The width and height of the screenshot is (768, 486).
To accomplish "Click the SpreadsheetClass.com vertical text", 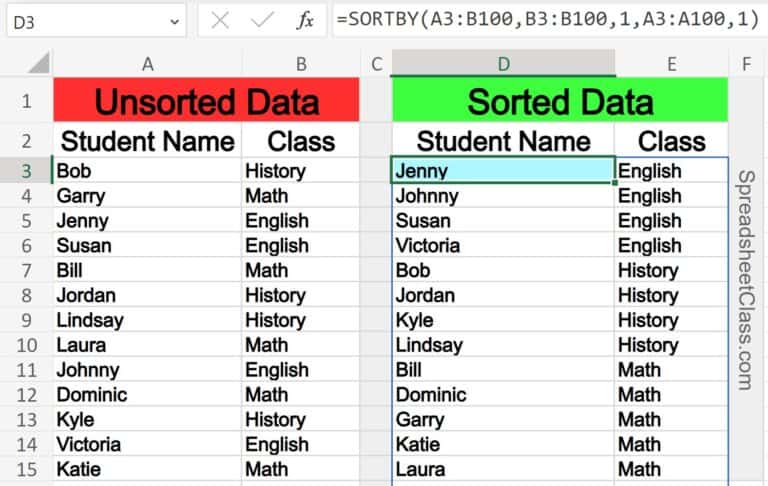I will [745, 280].
